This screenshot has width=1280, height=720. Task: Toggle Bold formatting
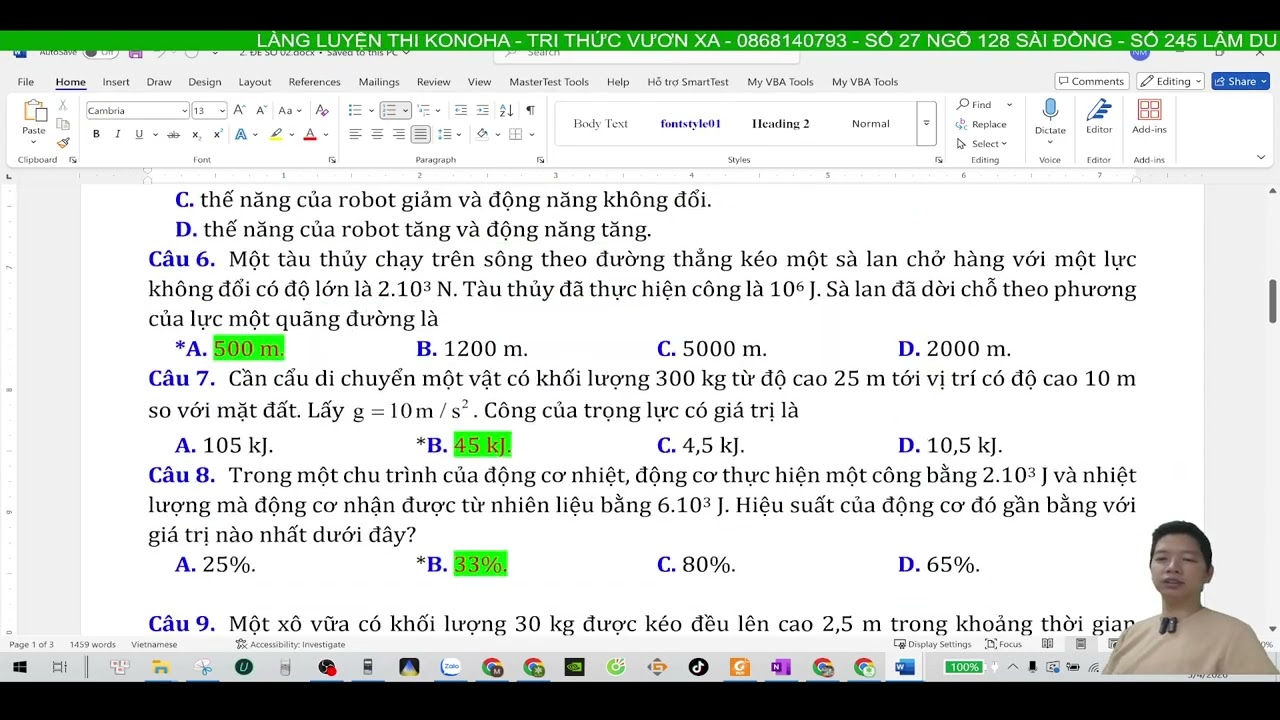96,135
